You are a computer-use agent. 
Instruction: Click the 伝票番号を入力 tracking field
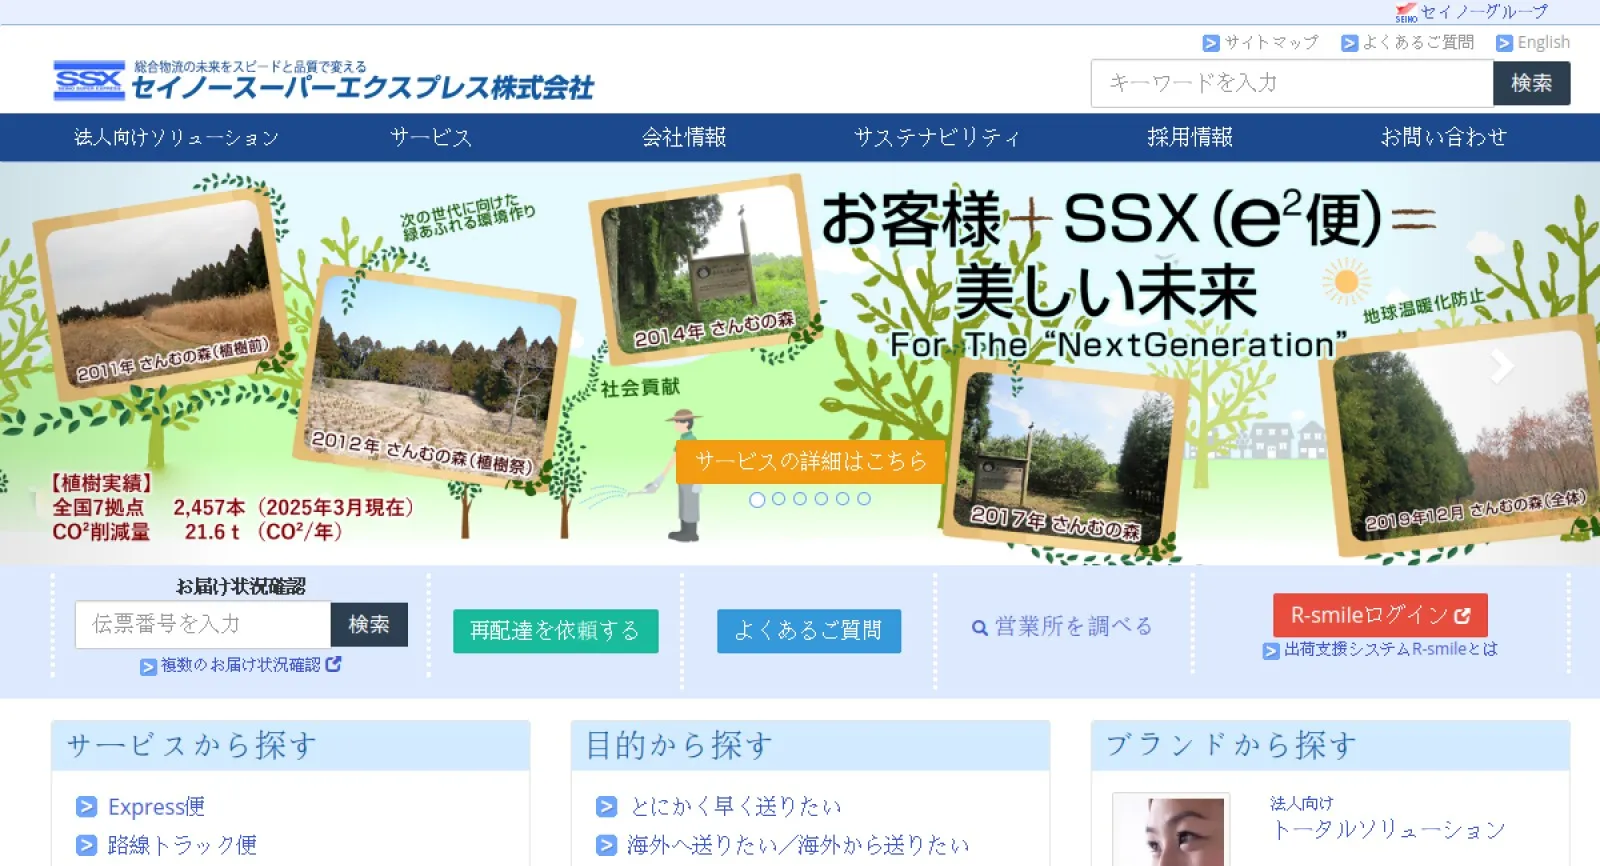point(203,625)
